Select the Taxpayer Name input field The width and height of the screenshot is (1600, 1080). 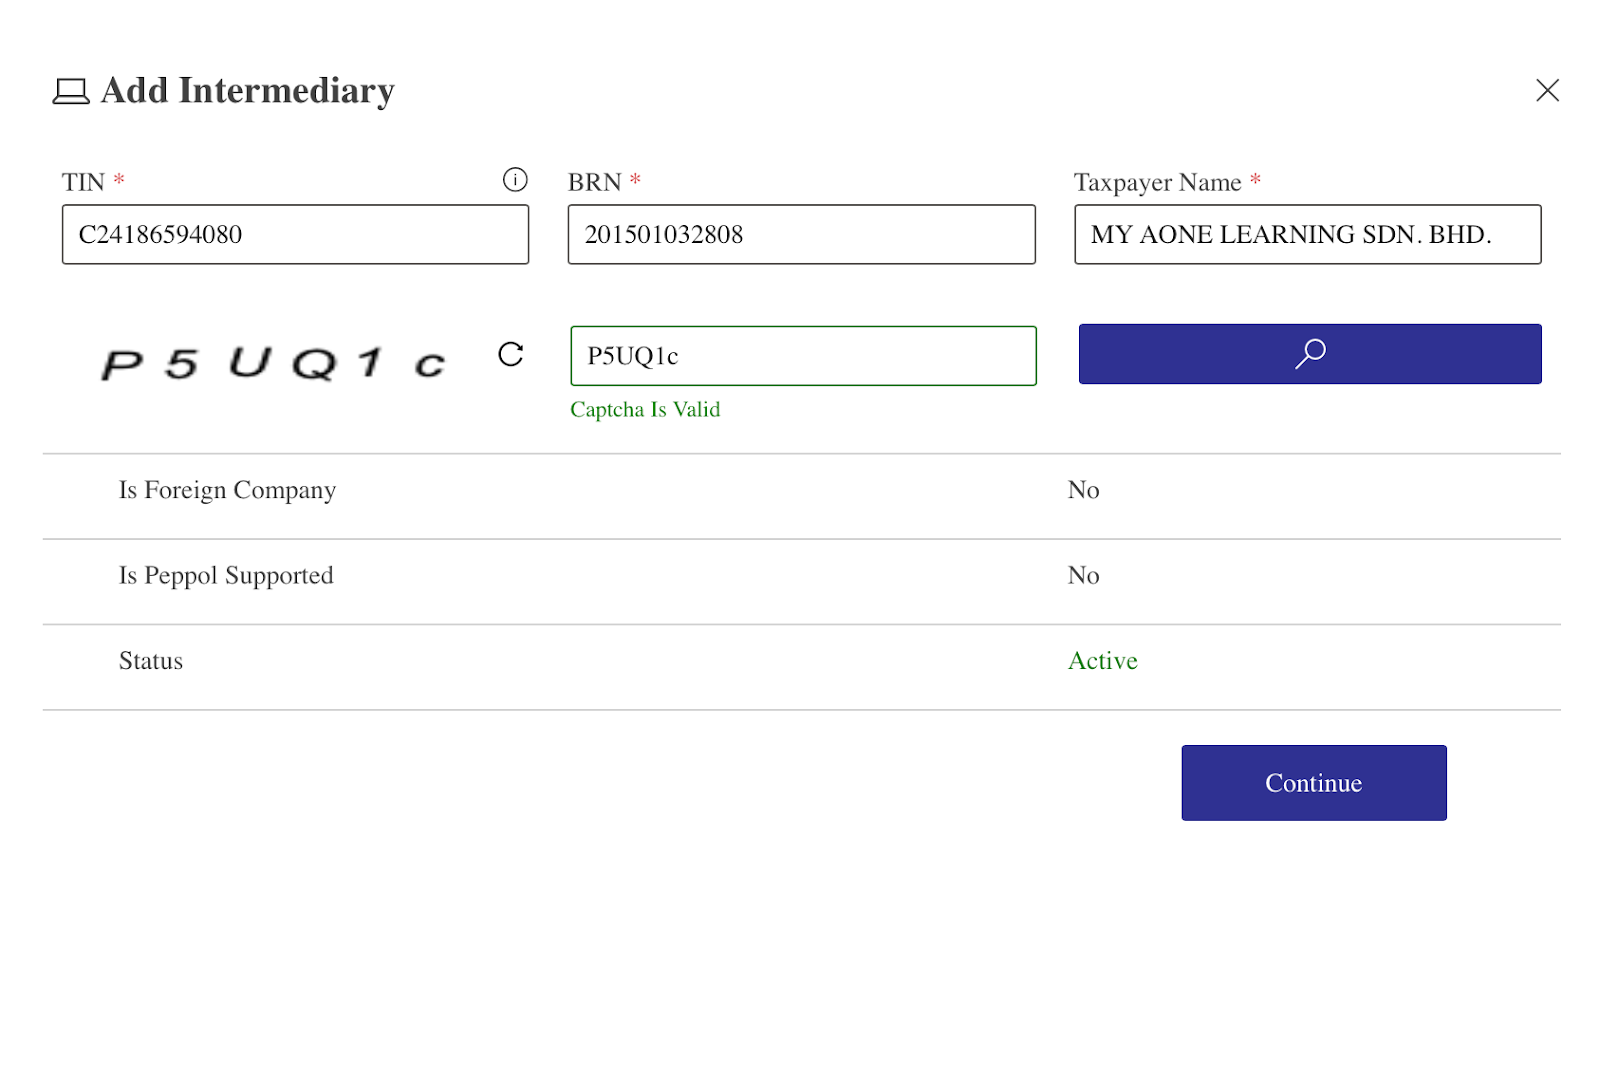pyautogui.click(x=1308, y=235)
